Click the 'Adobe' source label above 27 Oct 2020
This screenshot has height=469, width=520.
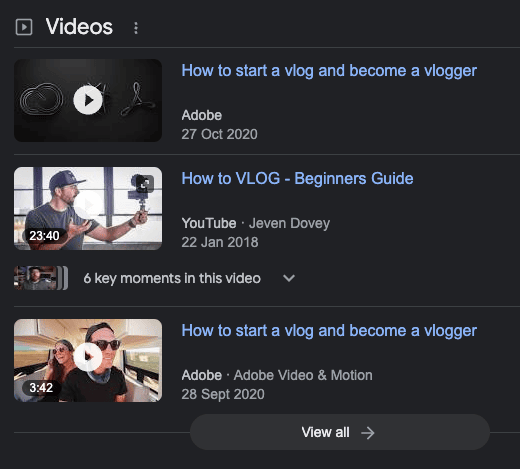pos(201,115)
